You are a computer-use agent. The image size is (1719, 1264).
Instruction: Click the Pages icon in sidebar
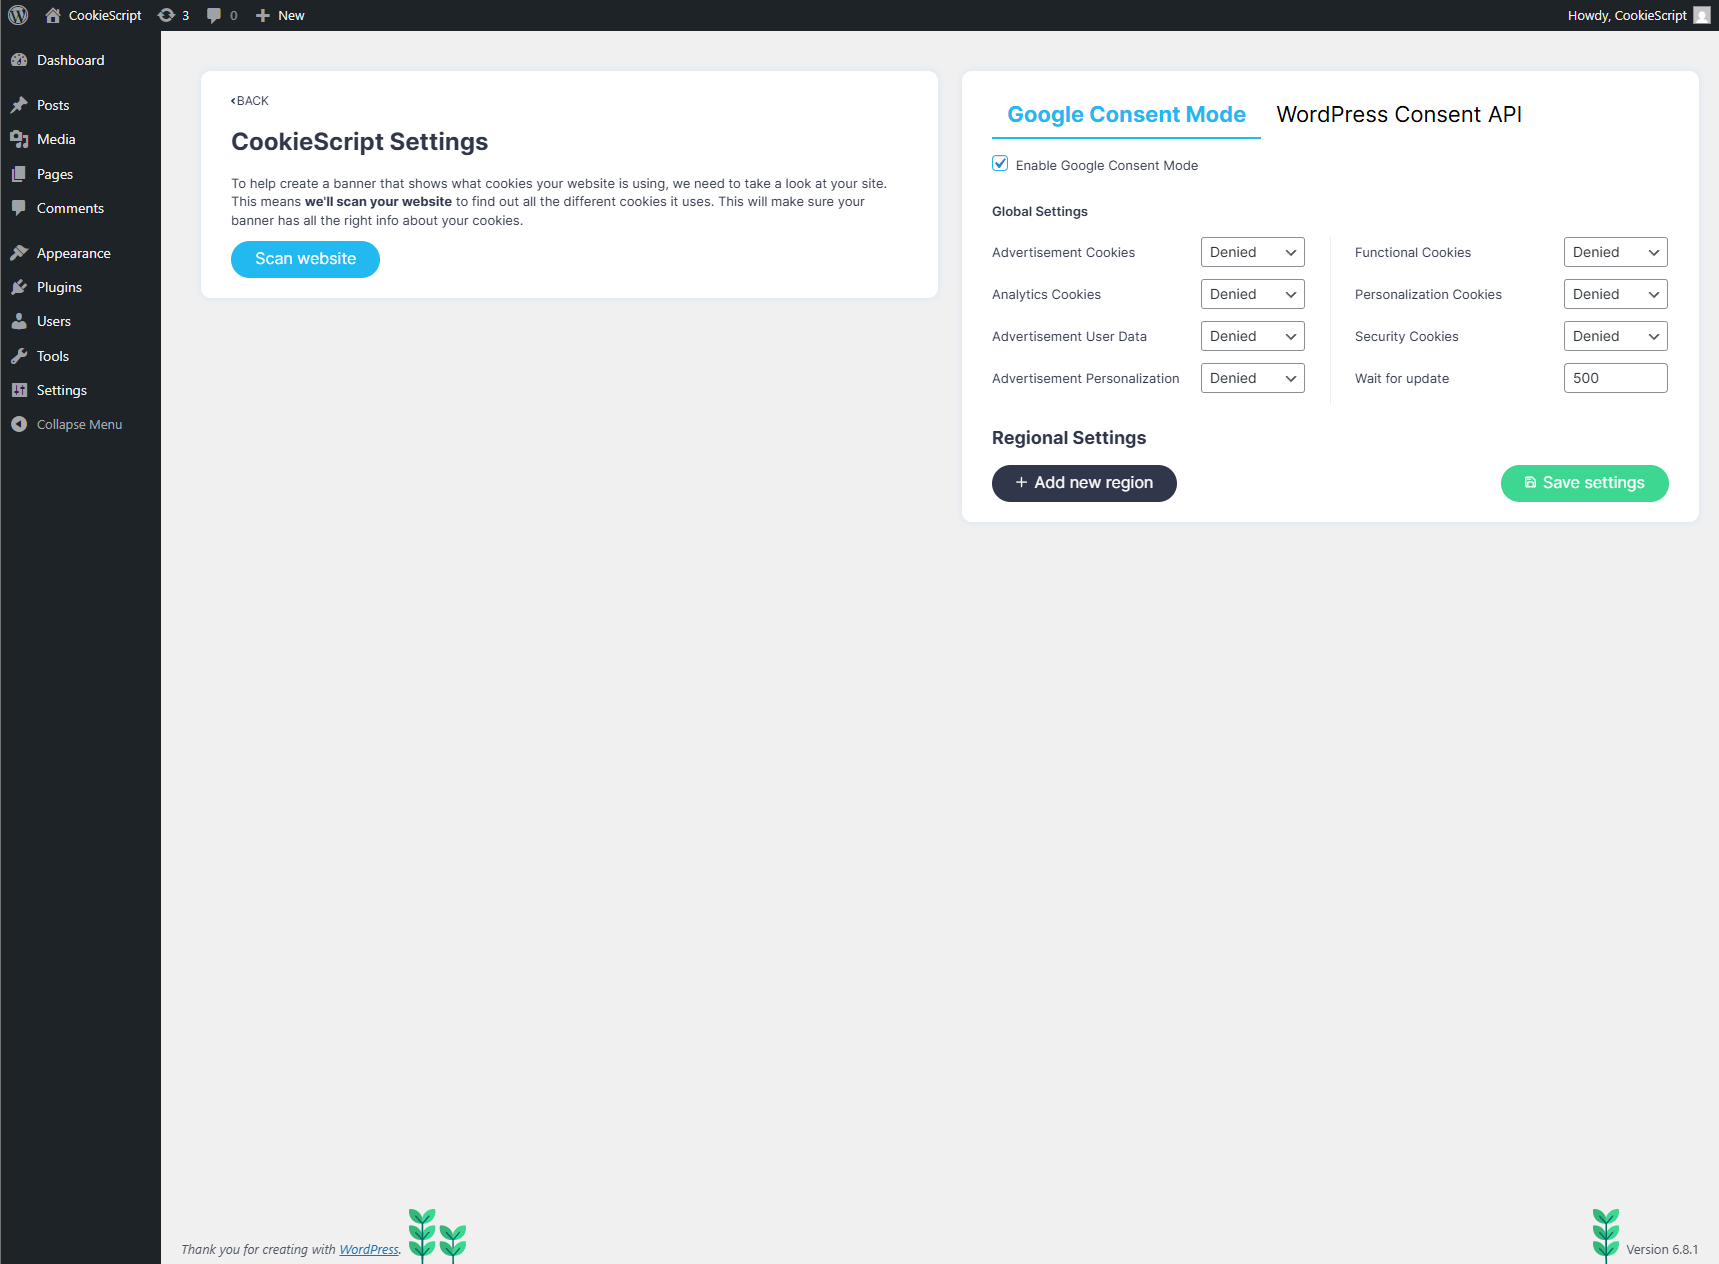(19, 174)
